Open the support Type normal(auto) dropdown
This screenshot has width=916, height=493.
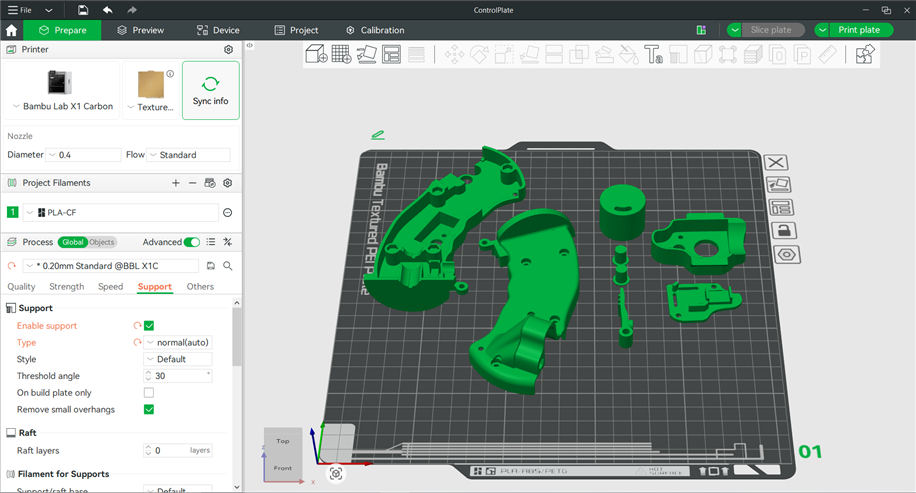point(178,342)
